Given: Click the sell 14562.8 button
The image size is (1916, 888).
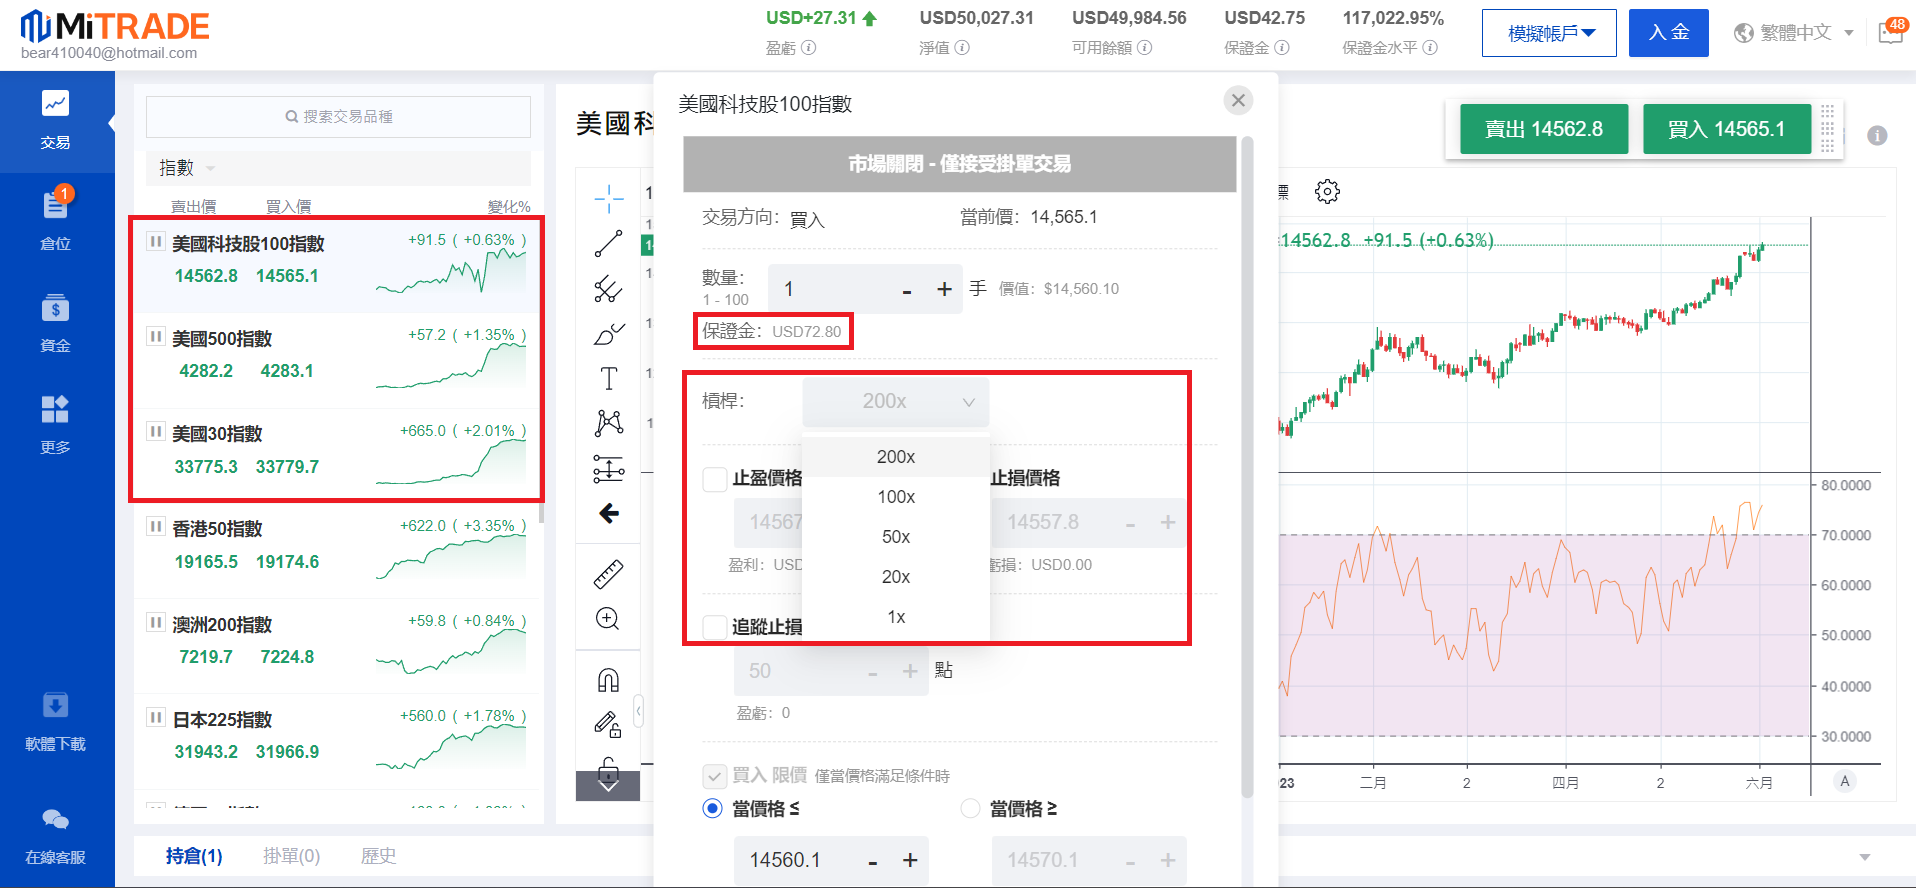Looking at the screenshot, I should 1543,129.
